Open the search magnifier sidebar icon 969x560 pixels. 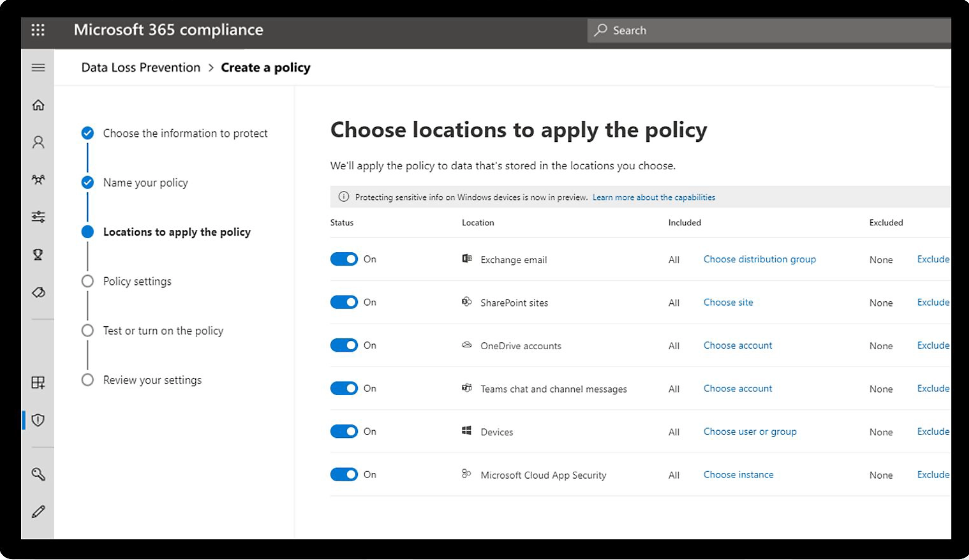click(38, 474)
